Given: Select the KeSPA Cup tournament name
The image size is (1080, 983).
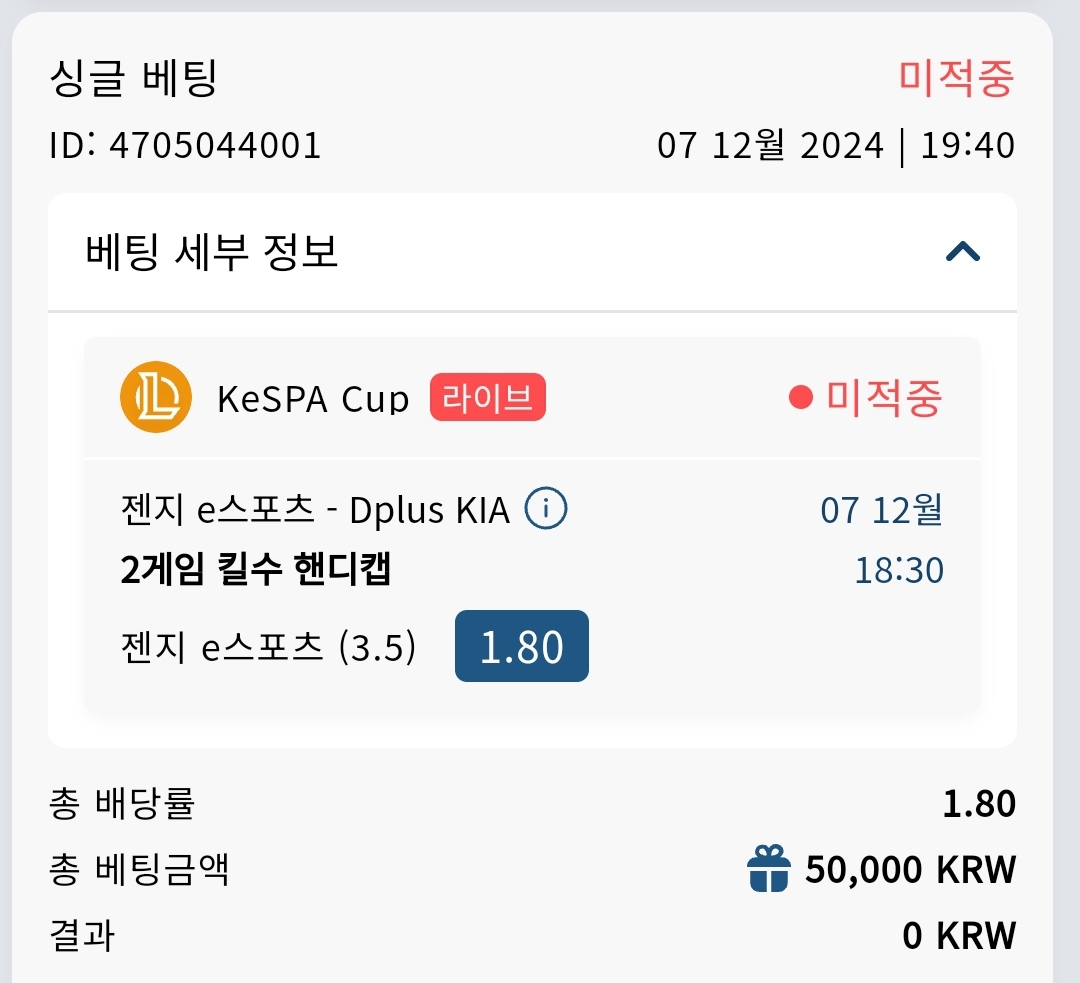Looking at the screenshot, I should (313, 398).
